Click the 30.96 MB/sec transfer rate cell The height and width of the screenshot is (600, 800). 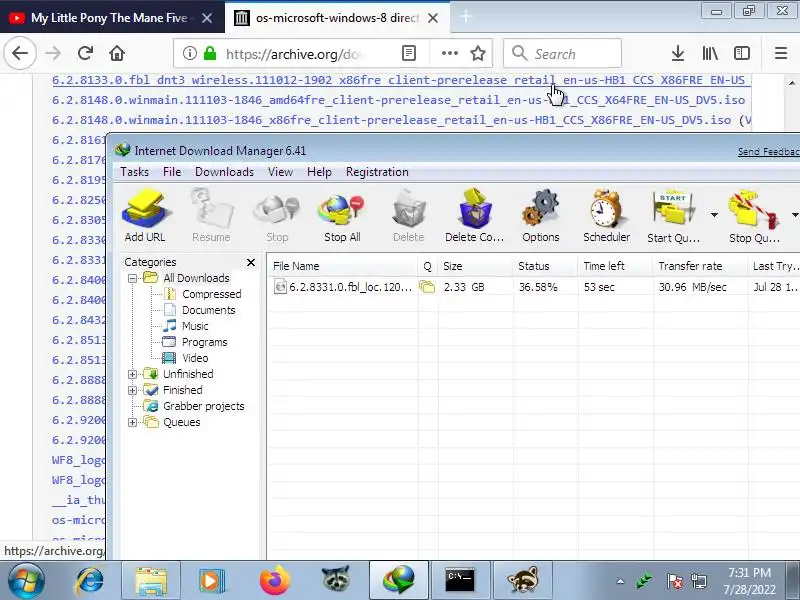click(x=692, y=287)
